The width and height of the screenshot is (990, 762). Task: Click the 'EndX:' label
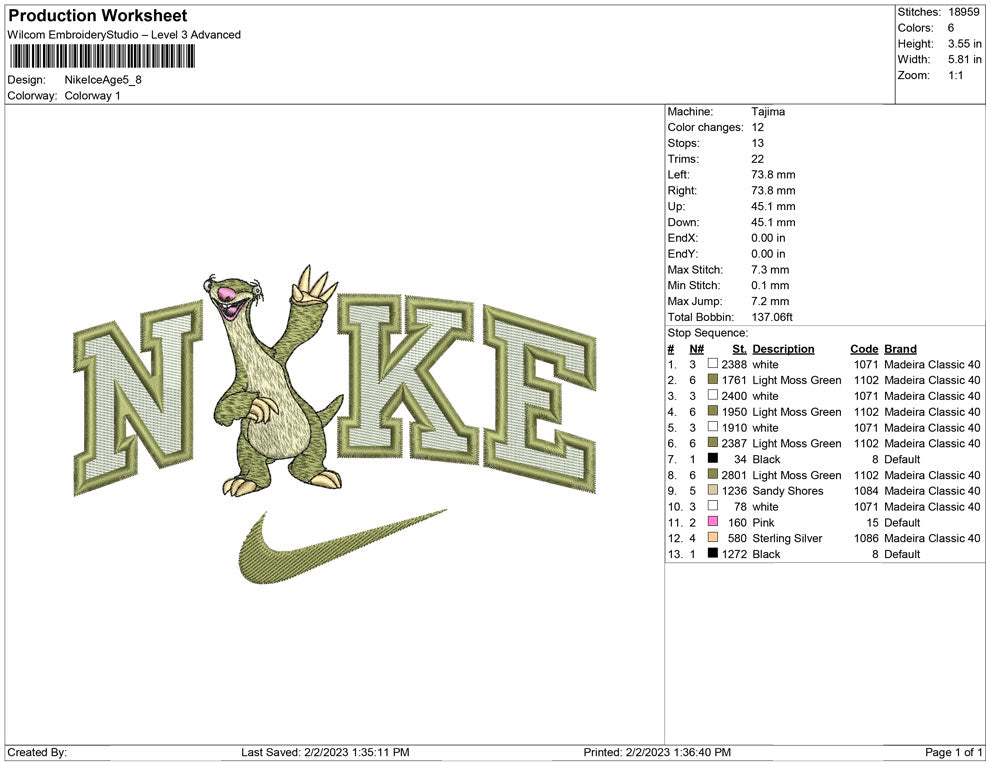click(683, 238)
